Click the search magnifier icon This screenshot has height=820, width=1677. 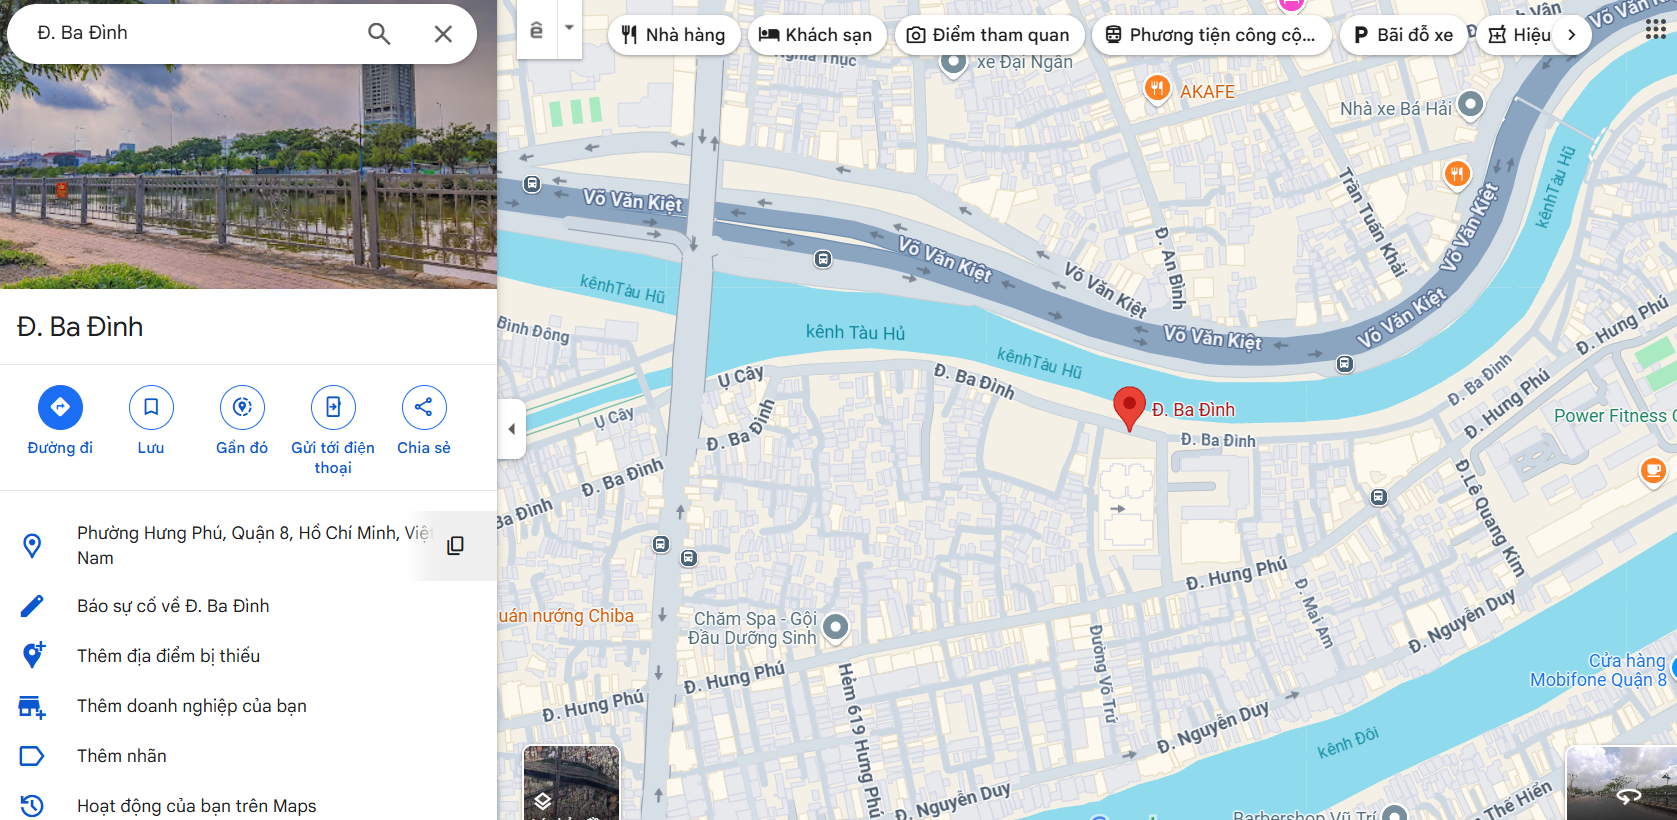pyautogui.click(x=379, y=33)
